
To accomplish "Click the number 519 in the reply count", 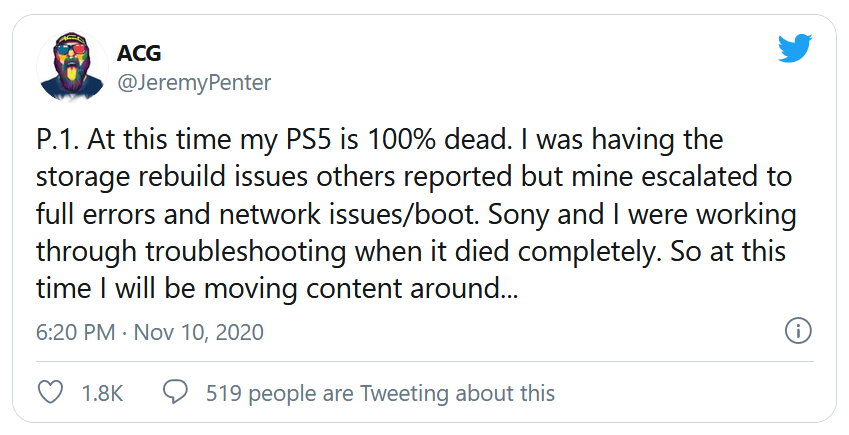I will click(x=223, y=393).
